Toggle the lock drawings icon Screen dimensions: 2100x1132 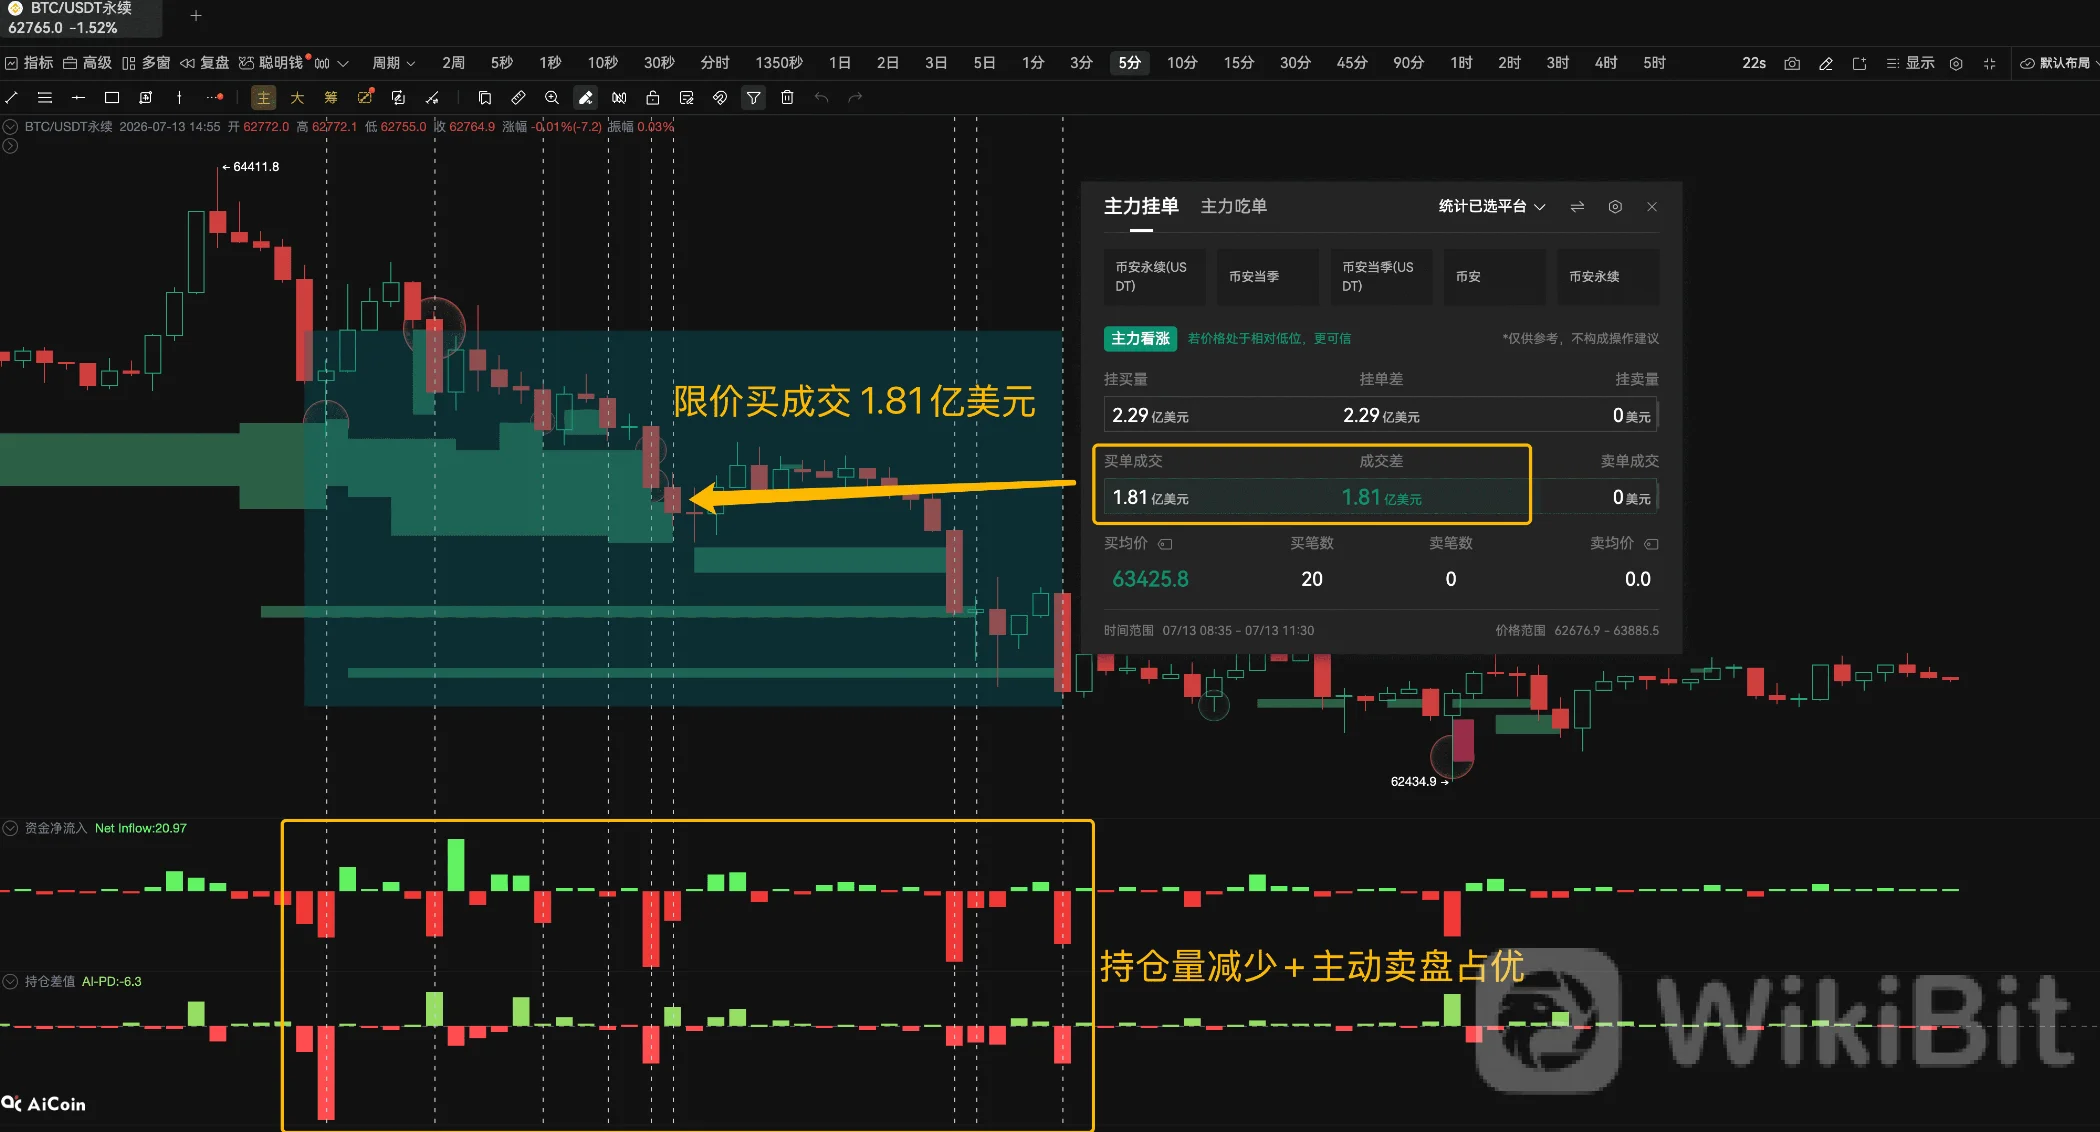pos(653,98)
